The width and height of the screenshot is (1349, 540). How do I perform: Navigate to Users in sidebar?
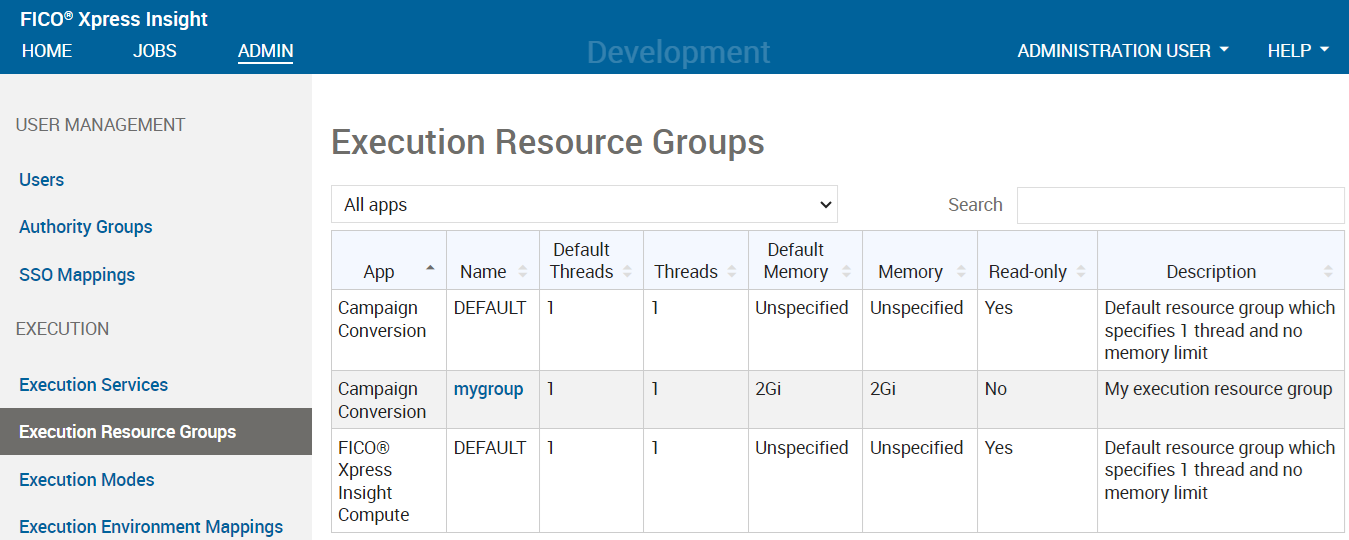(x=41, y=180)
